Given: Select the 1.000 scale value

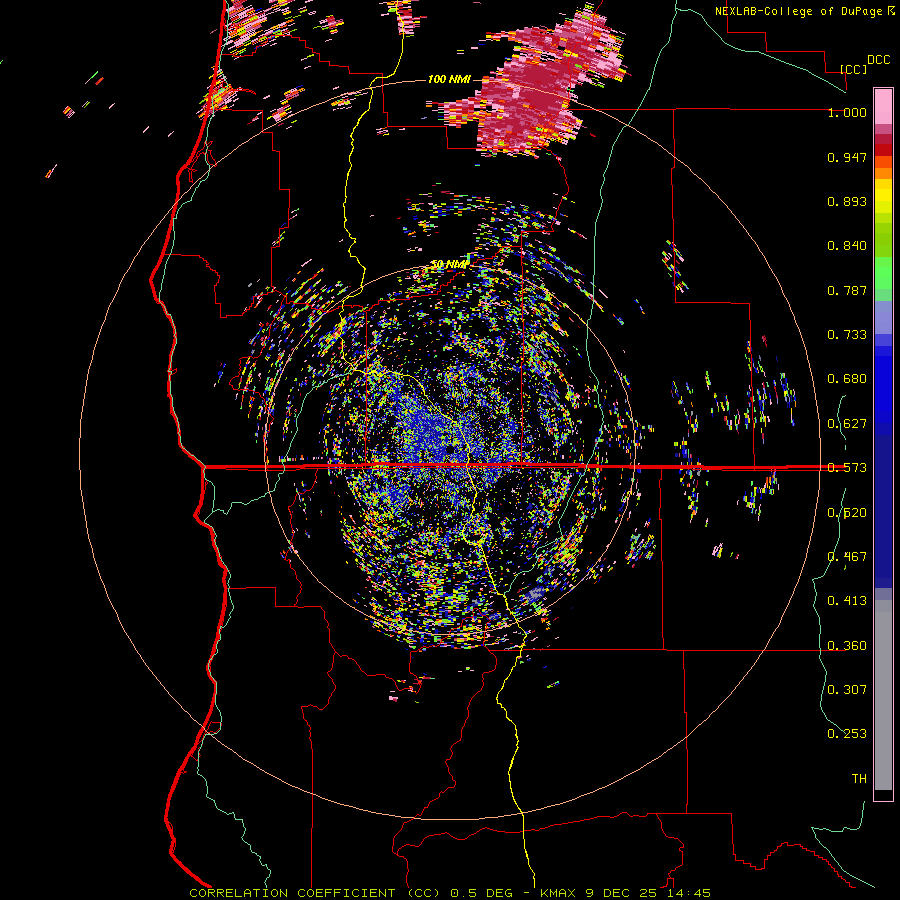Looking at the screenshot, I should click(847, 112).
